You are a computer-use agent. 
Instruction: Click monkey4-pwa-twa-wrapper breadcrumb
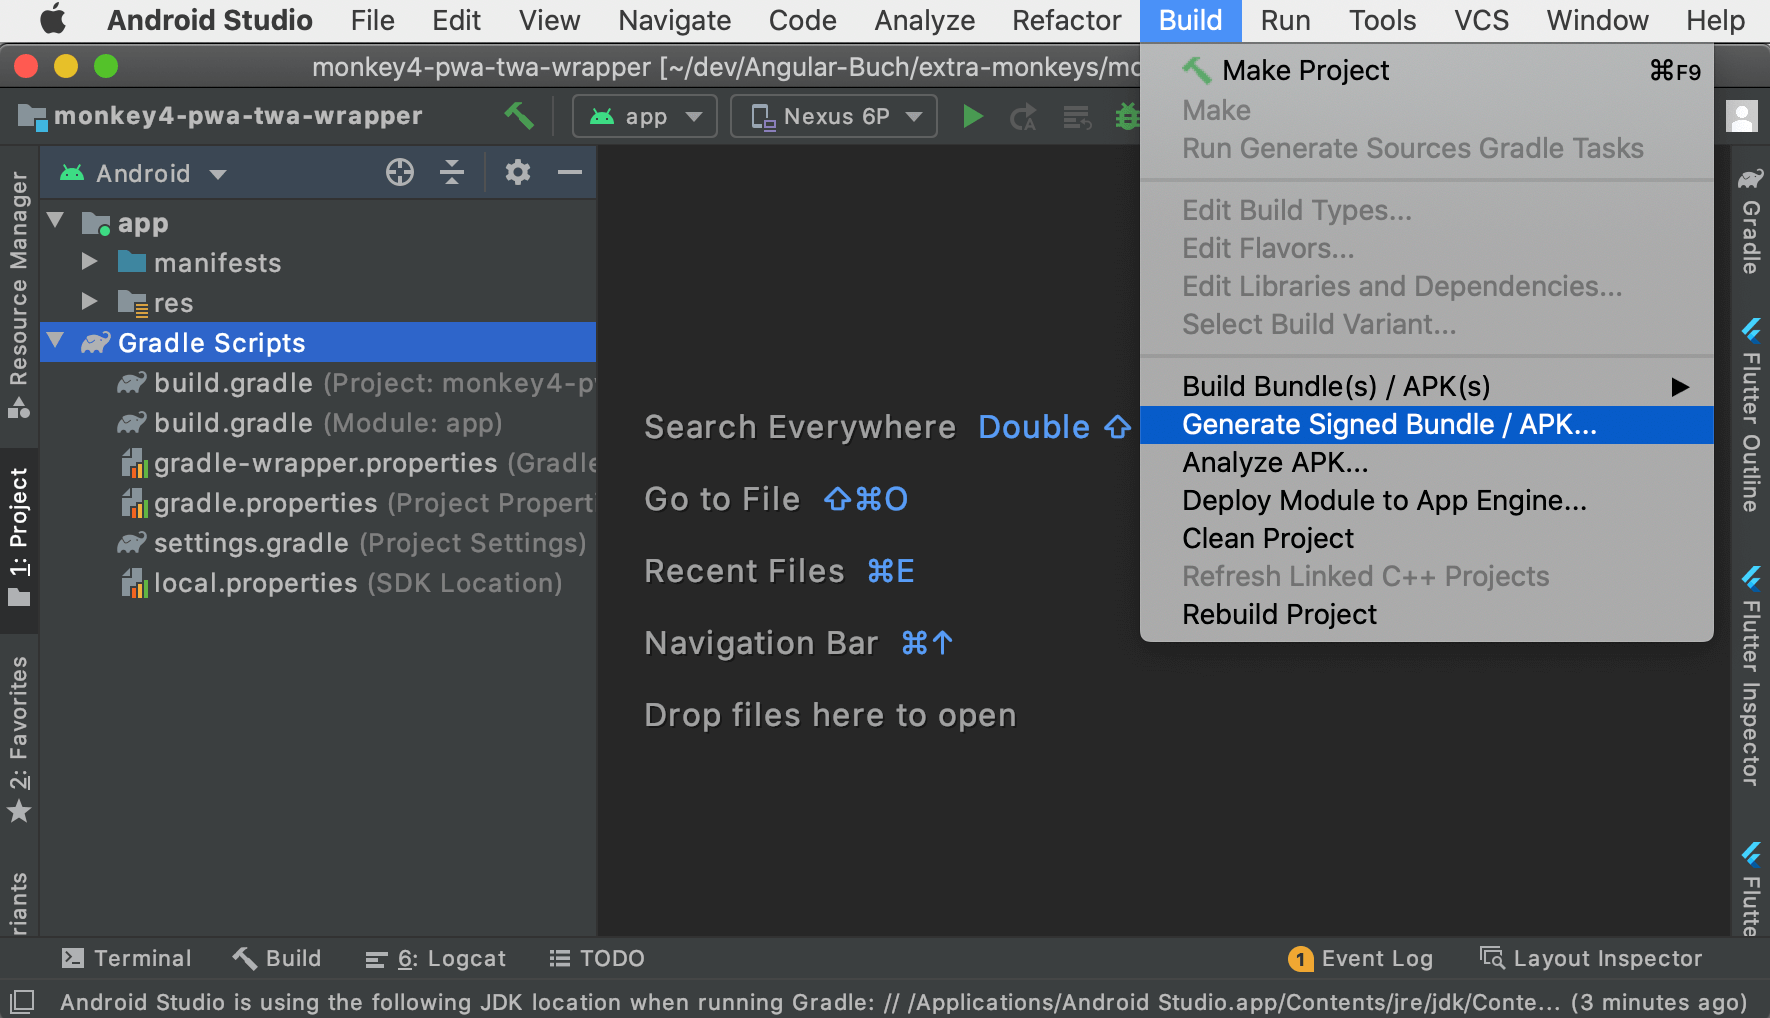click(x=221, y=116)
